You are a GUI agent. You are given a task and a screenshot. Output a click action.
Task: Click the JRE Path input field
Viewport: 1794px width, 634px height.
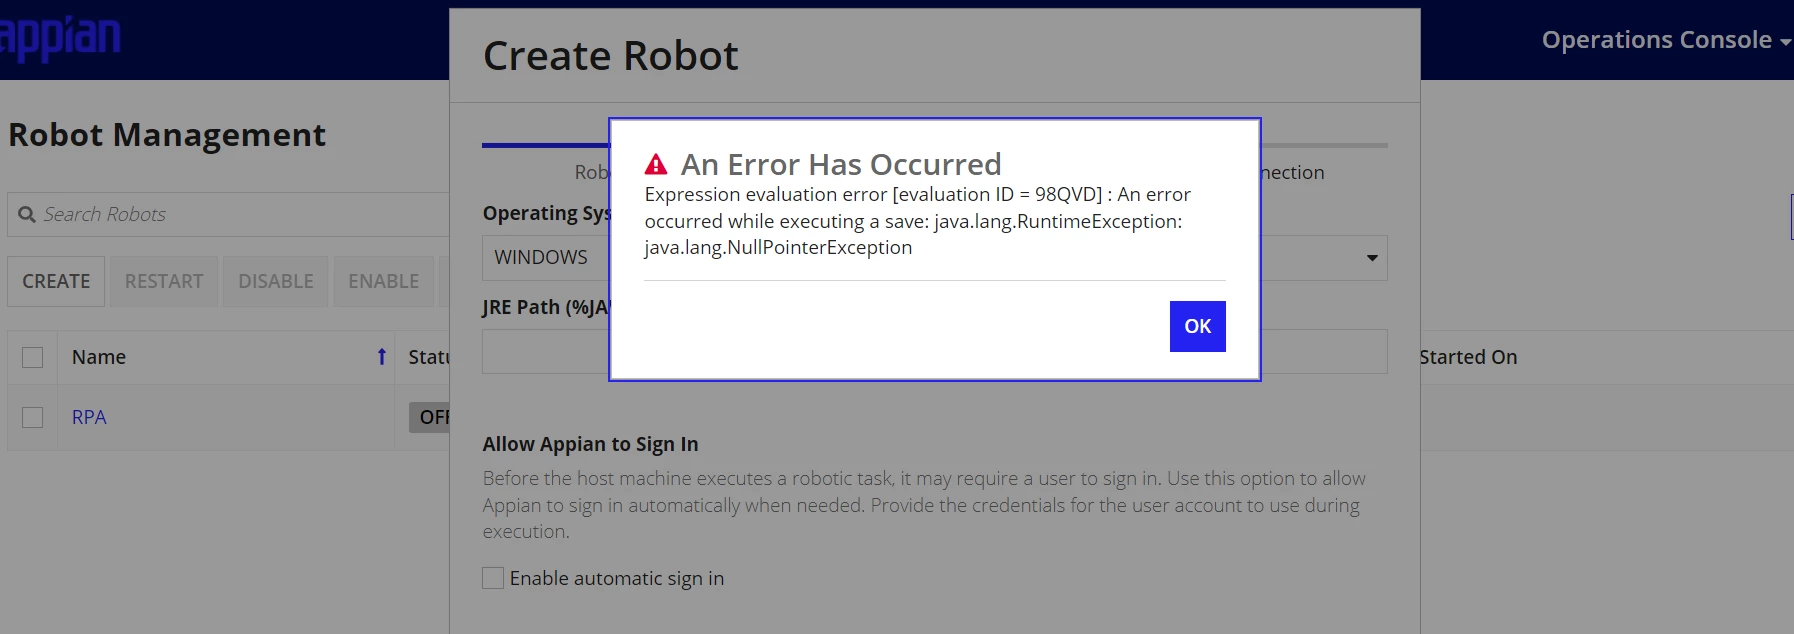coord(934,352)
